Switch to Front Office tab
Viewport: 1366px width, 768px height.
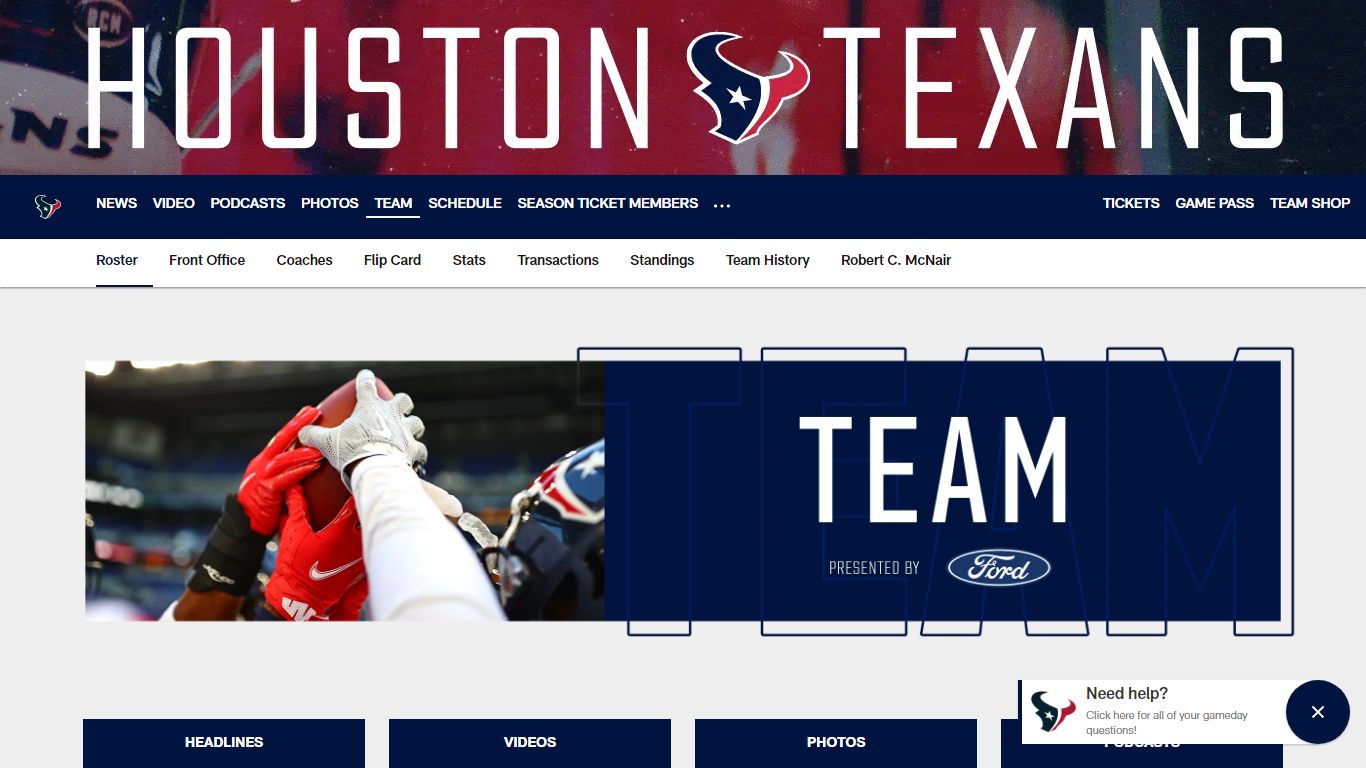(x=207, y=260)
